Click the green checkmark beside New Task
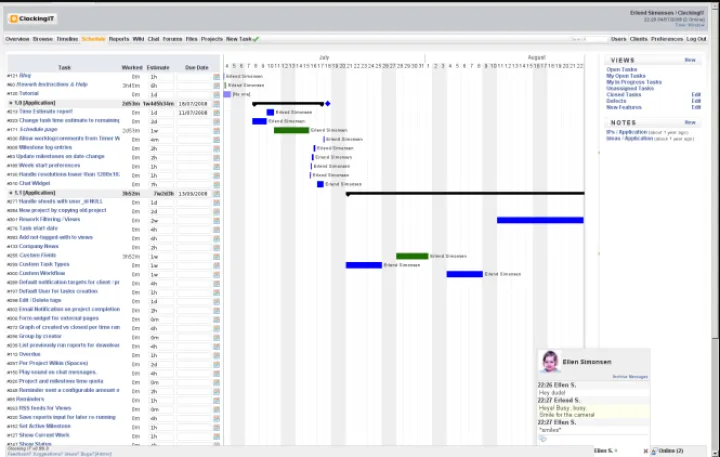The width and height of the screenshot is (720, 457). (256, 39)
